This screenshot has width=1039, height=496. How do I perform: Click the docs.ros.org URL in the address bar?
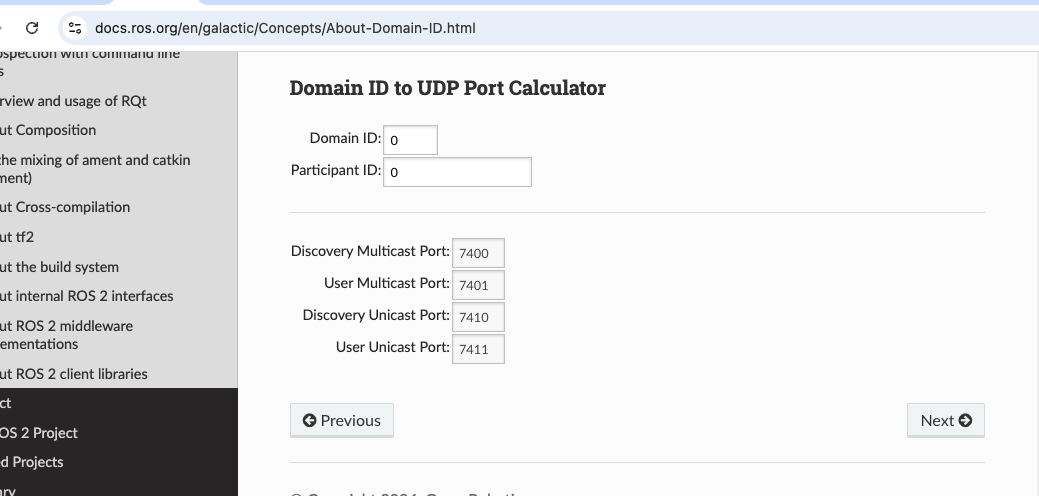click(x=284, y=28)
